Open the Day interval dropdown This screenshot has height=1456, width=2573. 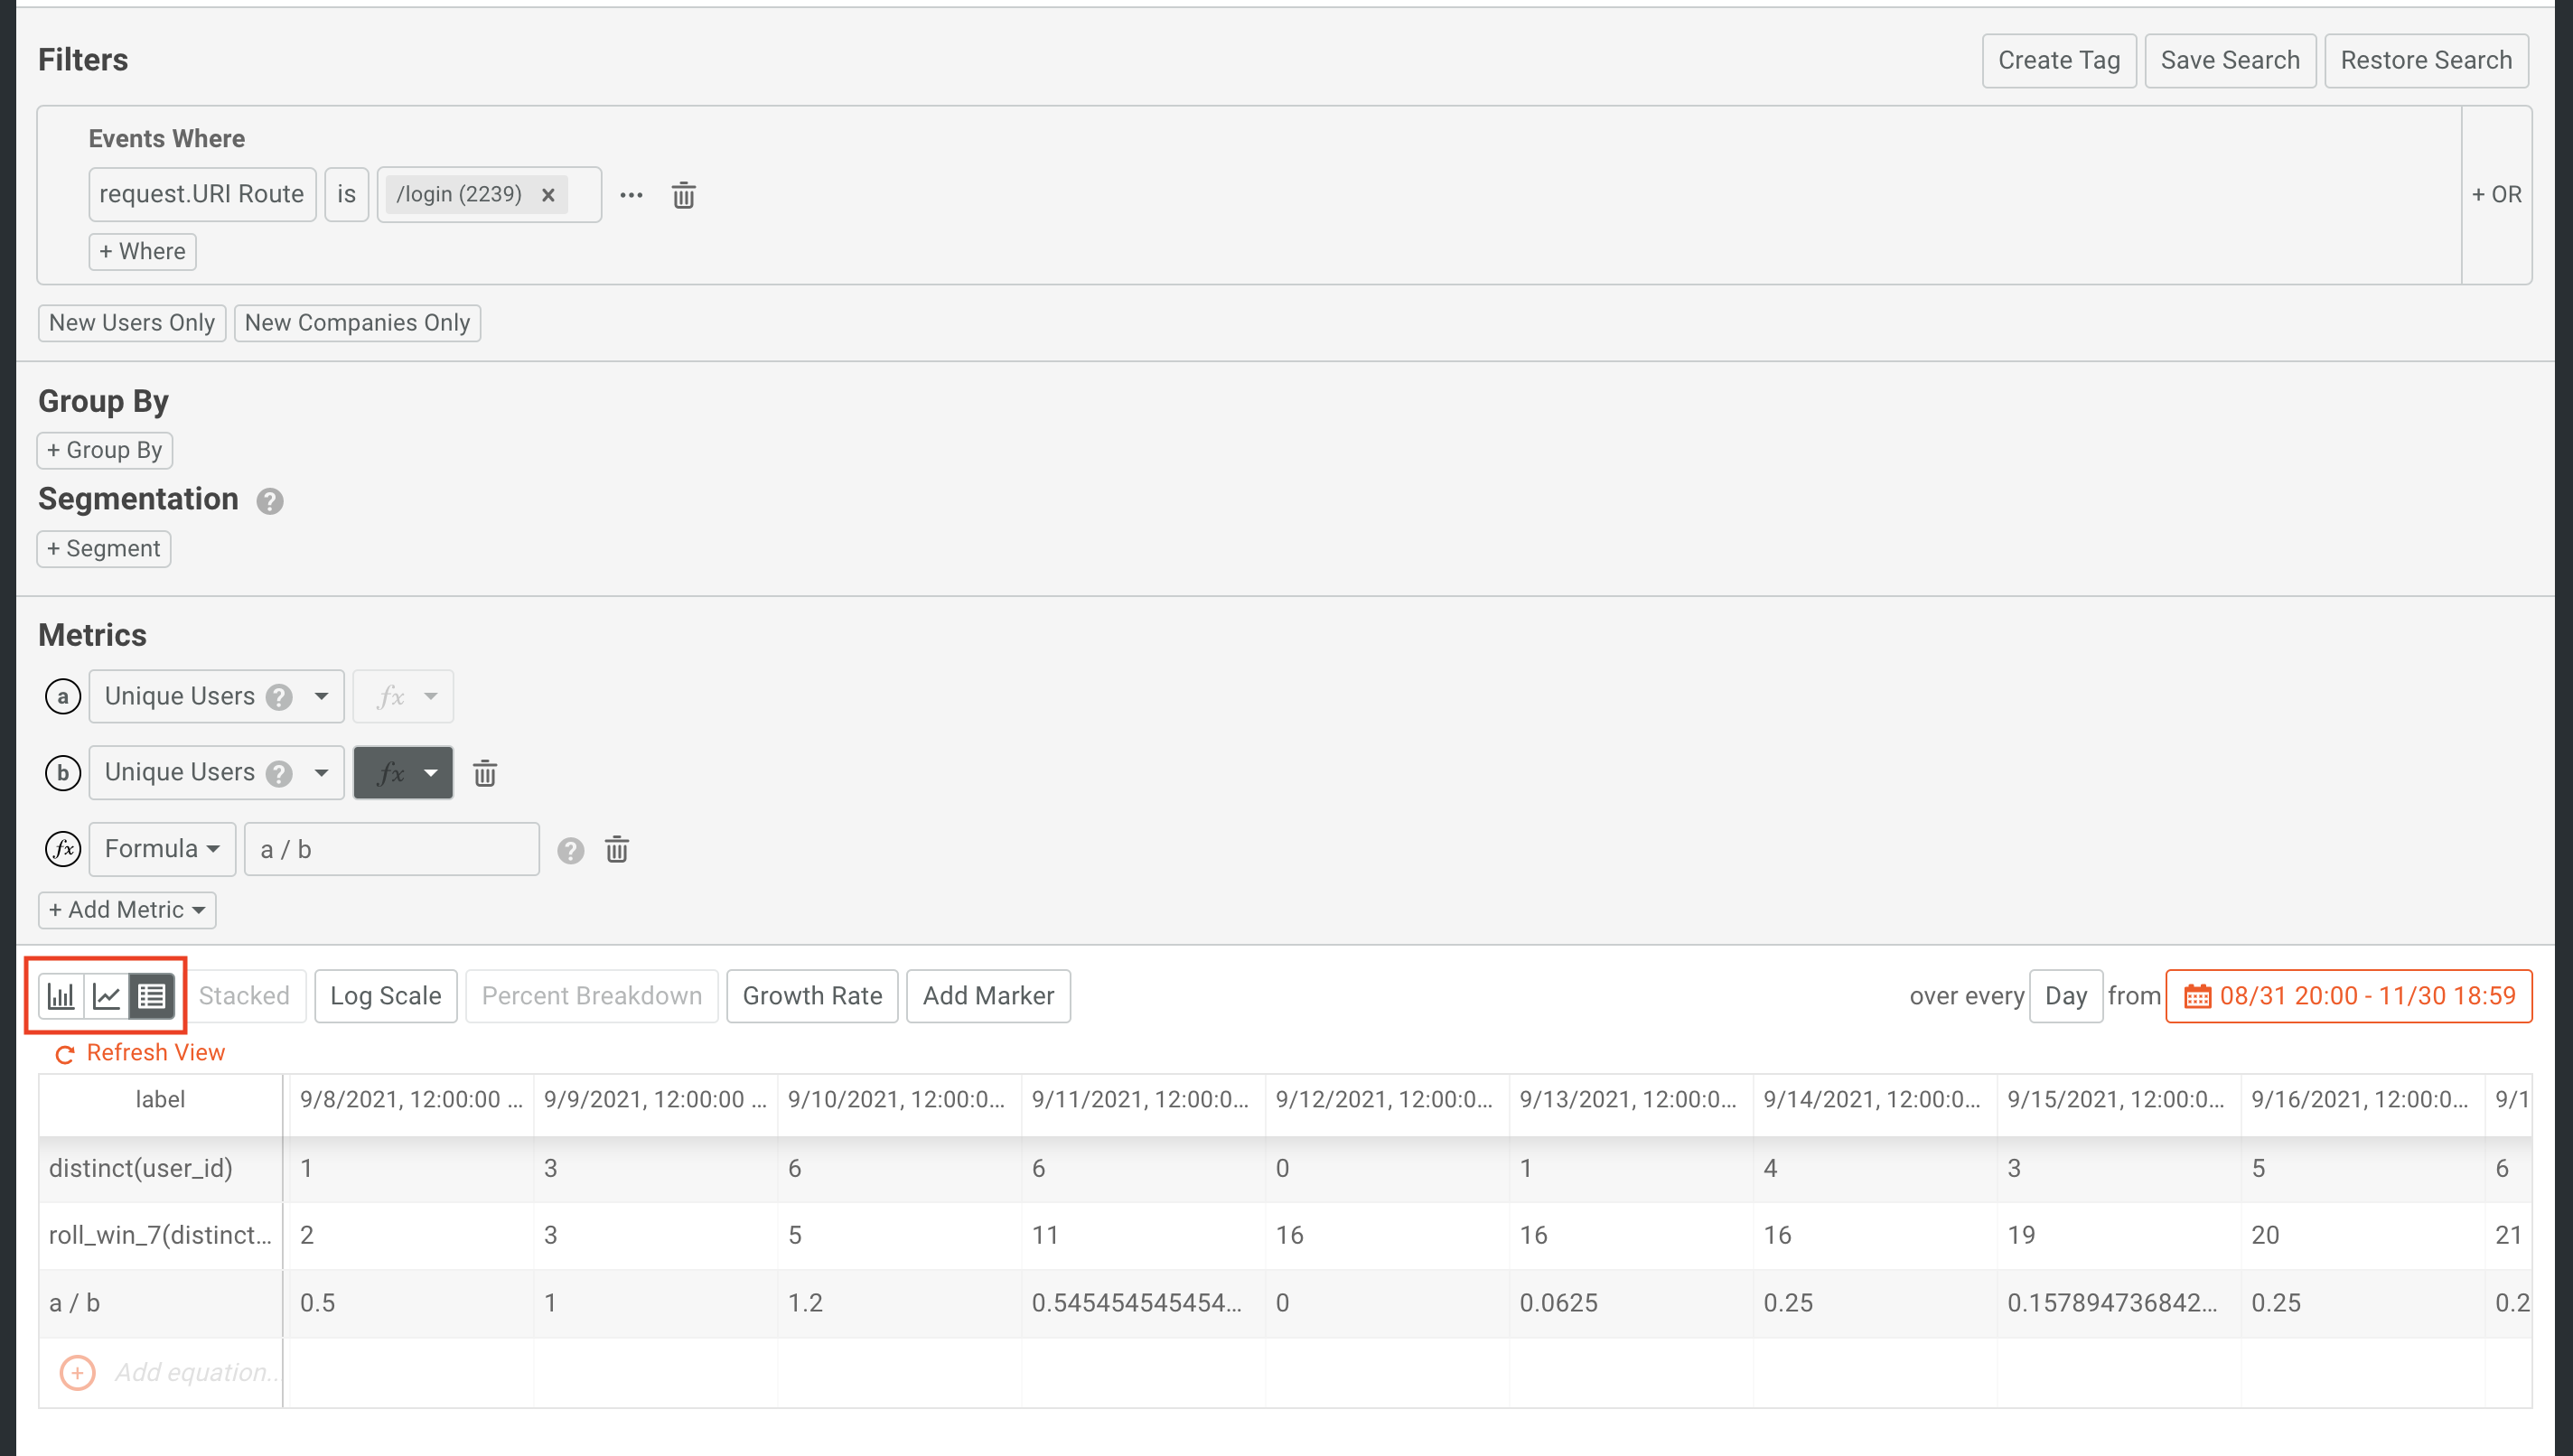point(2065,995)
